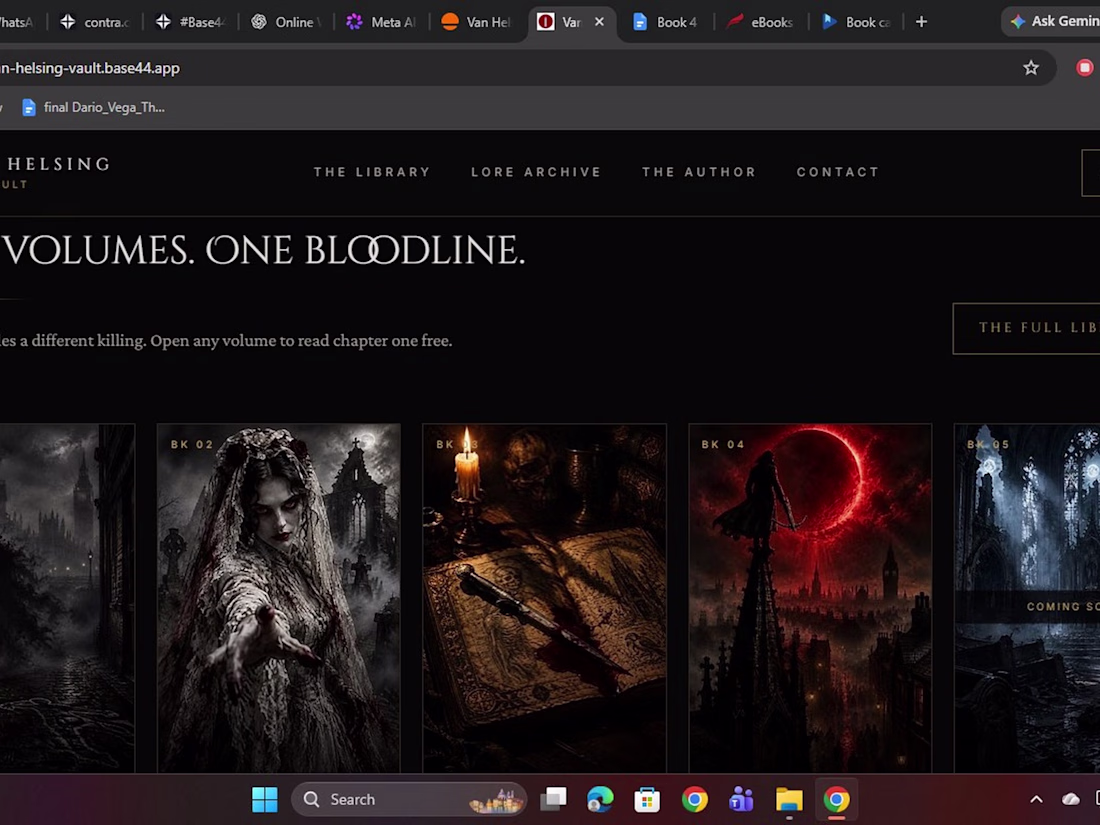
Task: Bookmark this page with the star icon
Action: 1031,68
